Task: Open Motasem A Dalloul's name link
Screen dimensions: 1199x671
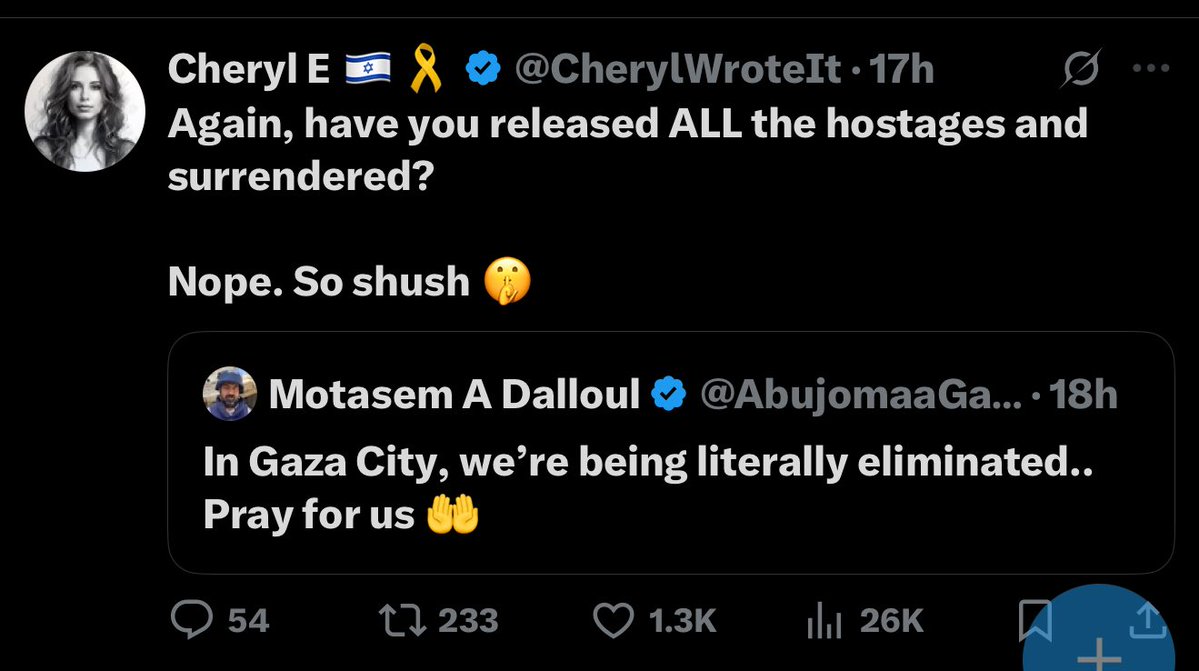Action: point(454,395)
